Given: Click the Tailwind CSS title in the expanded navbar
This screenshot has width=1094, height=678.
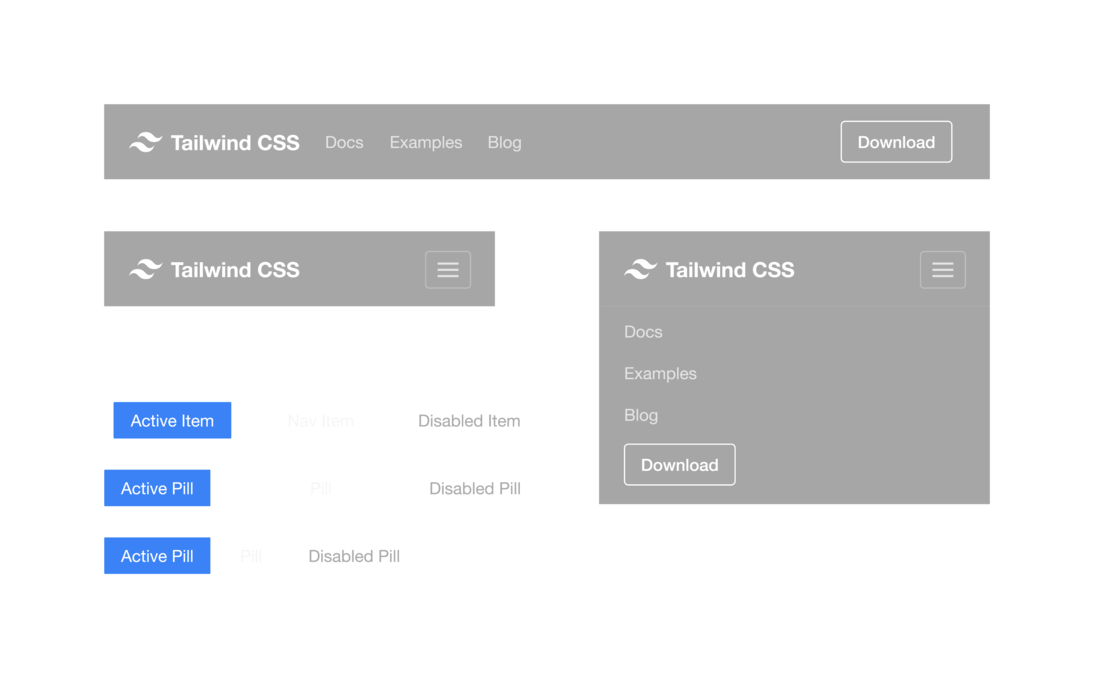Looking at the screenshot, I should (730, 269).
